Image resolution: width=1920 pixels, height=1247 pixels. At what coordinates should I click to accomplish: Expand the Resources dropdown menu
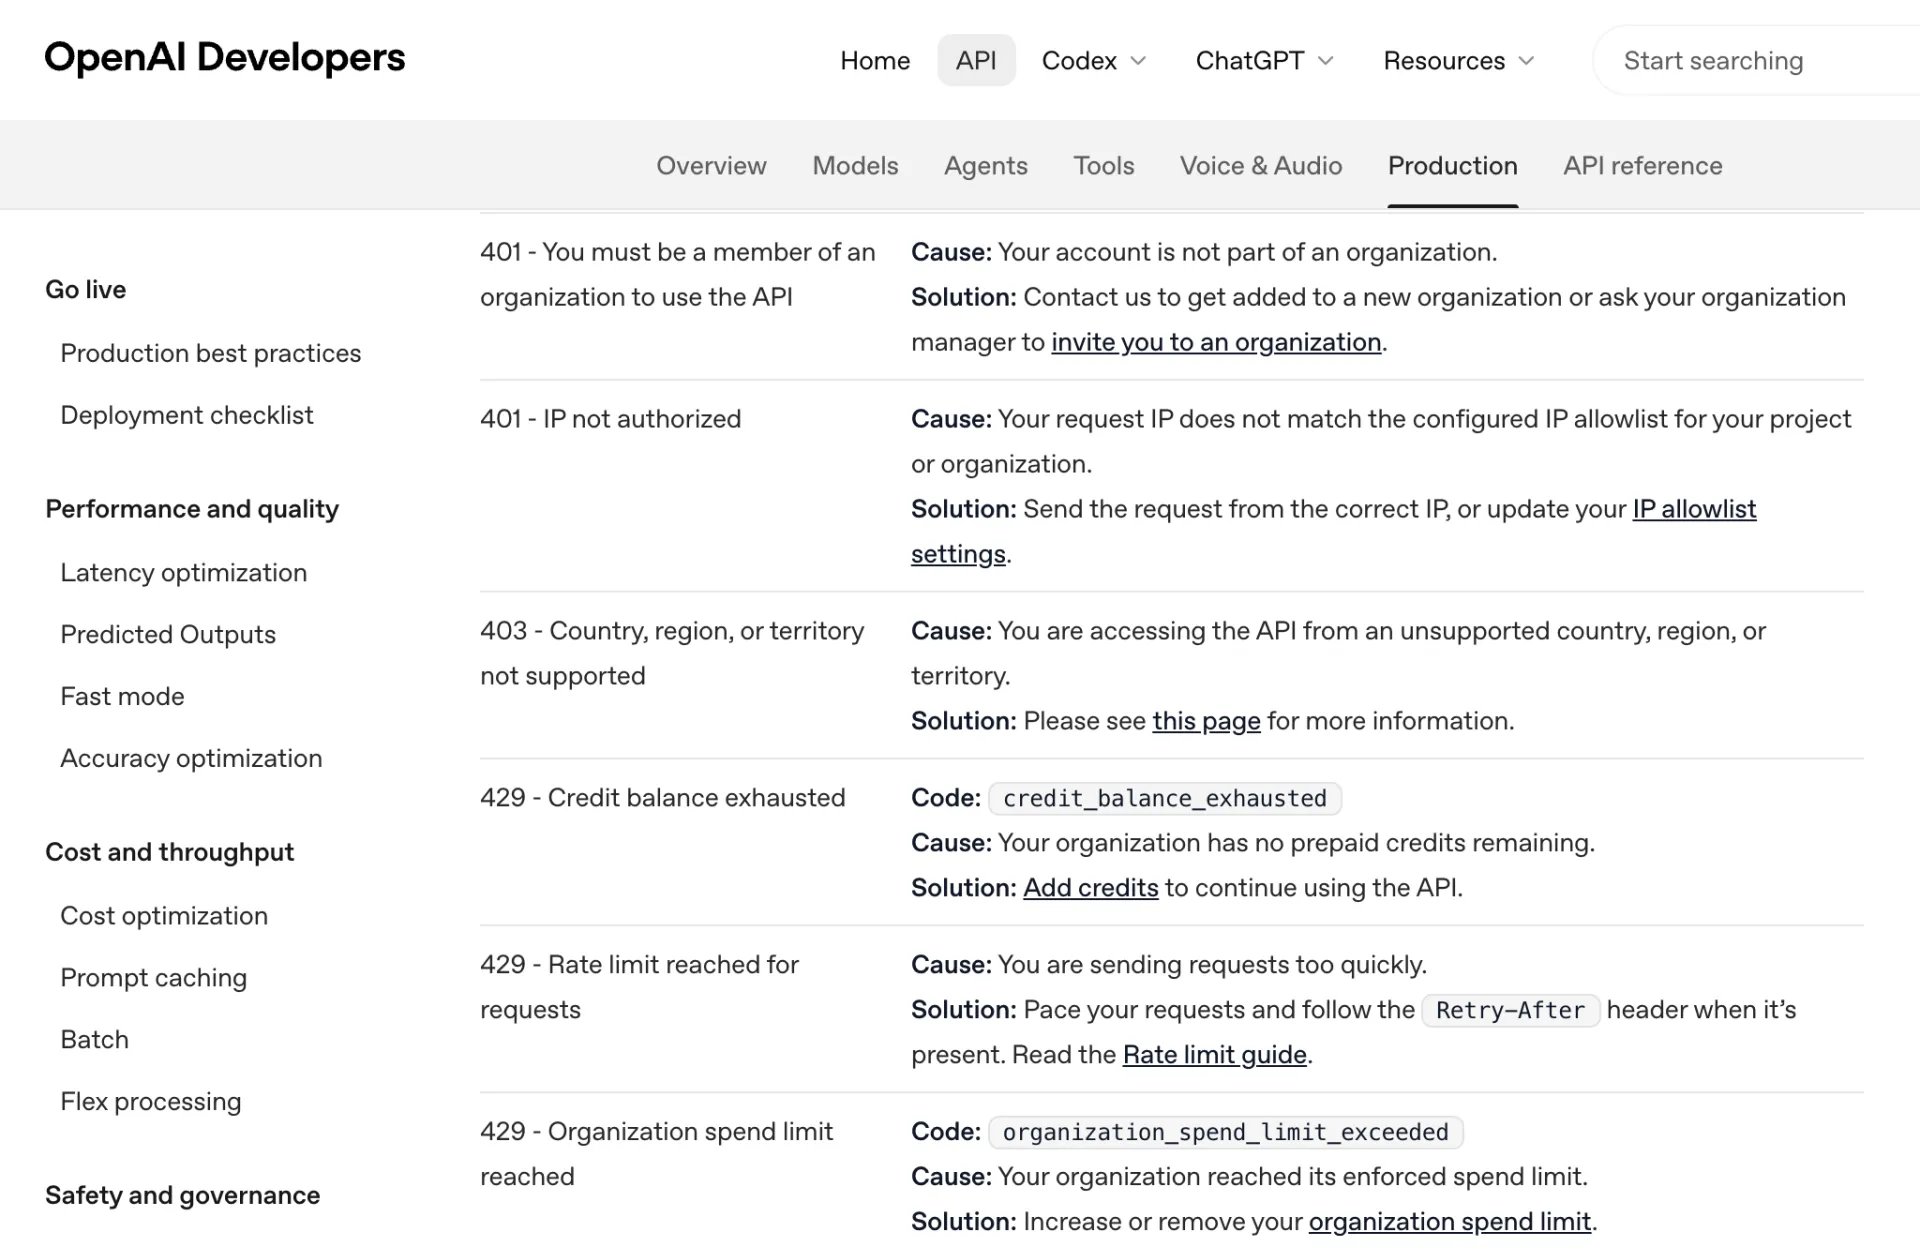click(1459, 61)
